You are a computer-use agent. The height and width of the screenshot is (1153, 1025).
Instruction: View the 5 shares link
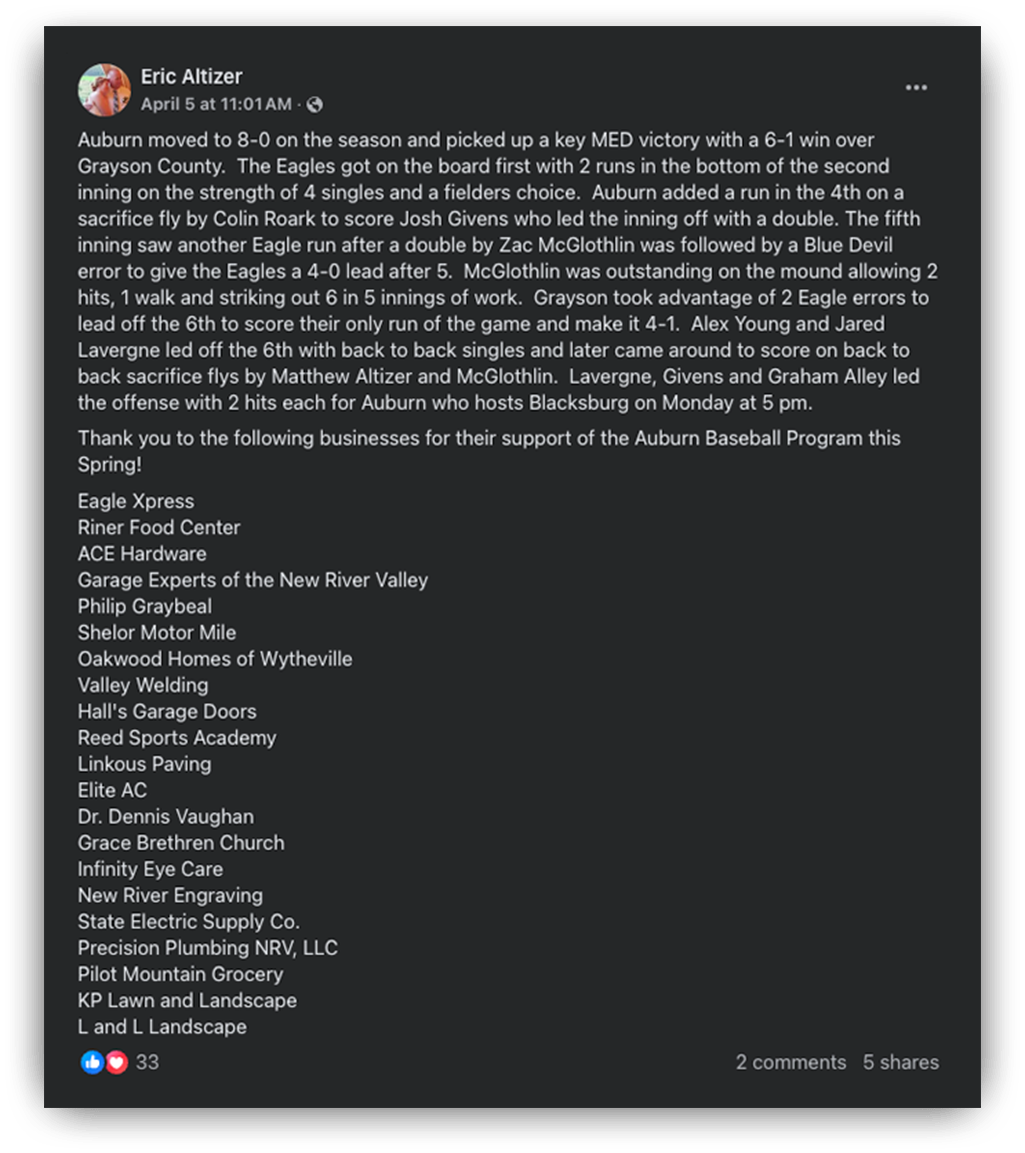pyautogui.click(x=901, y=1062)
